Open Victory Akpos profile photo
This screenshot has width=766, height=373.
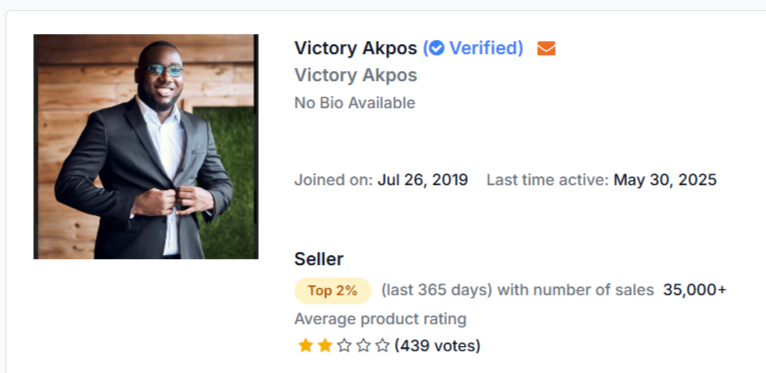click(x=146, y=146)
